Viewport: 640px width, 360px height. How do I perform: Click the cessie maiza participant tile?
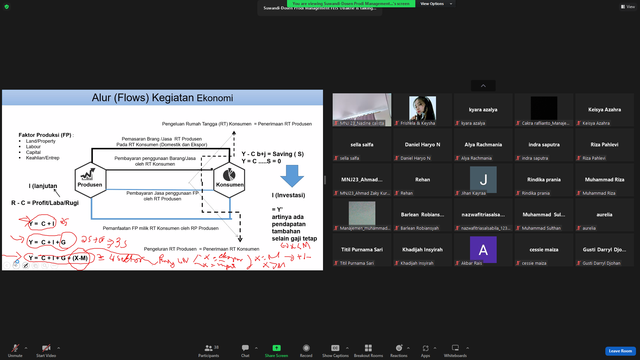tap(544, 250)
